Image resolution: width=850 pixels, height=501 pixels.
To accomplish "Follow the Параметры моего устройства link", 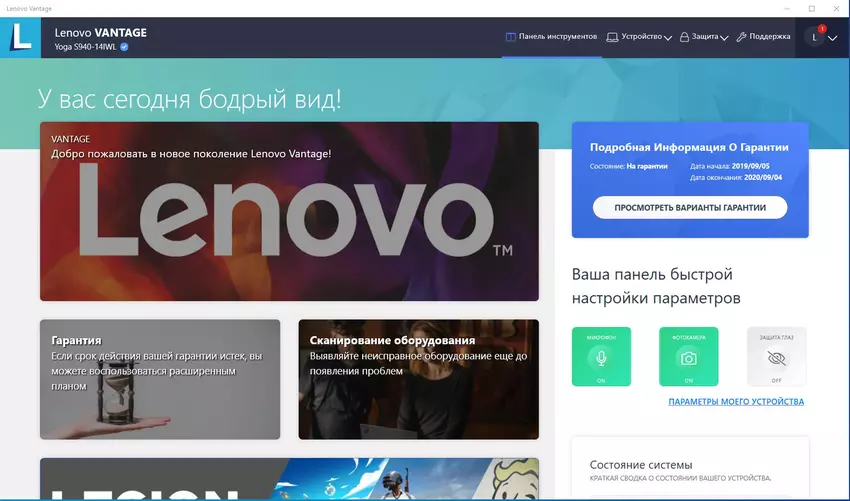I will click(735, 402).
